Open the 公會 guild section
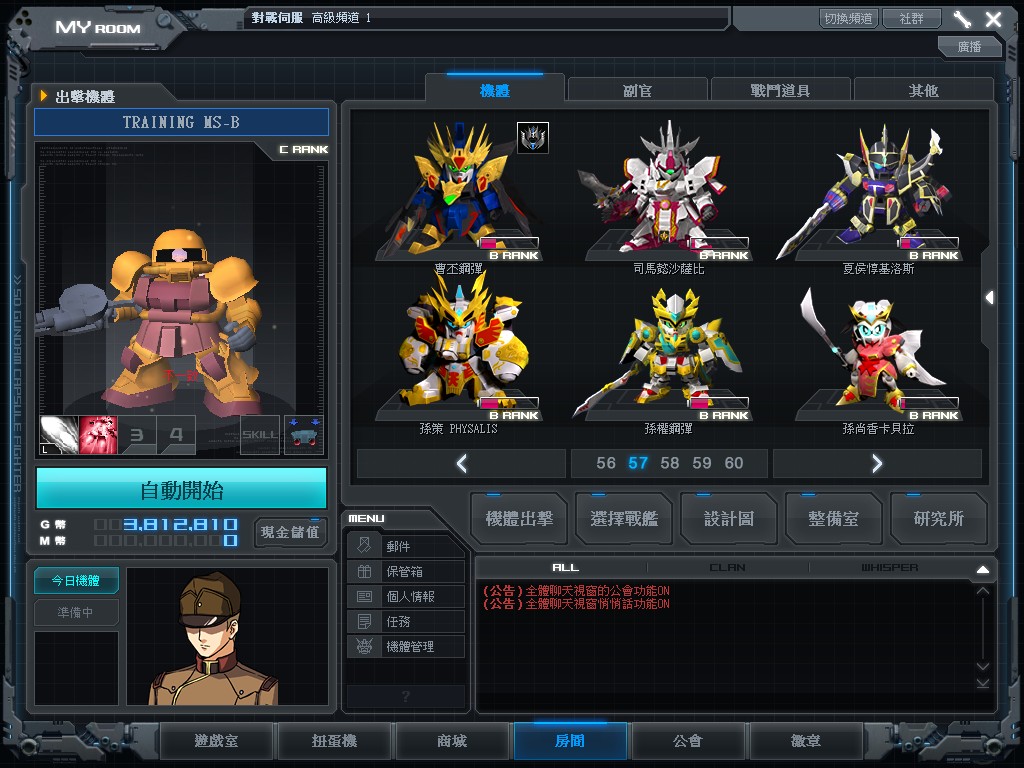This screenshot has width=1024, height=768. [x=688, y=741]
